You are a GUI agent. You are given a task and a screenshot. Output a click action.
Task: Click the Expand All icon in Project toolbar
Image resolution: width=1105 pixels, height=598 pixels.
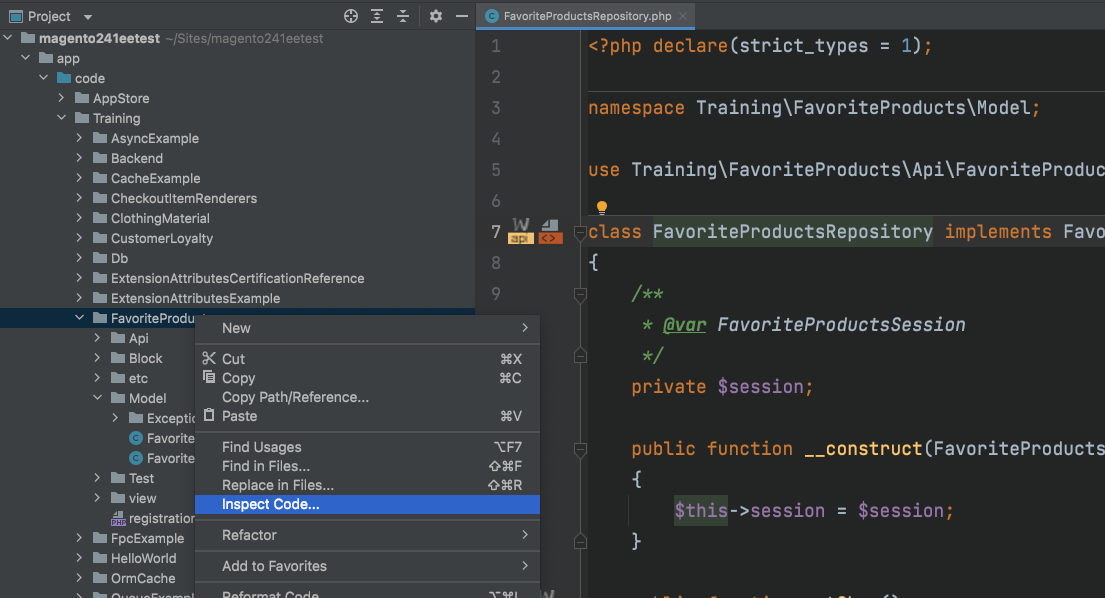(377, 16)
